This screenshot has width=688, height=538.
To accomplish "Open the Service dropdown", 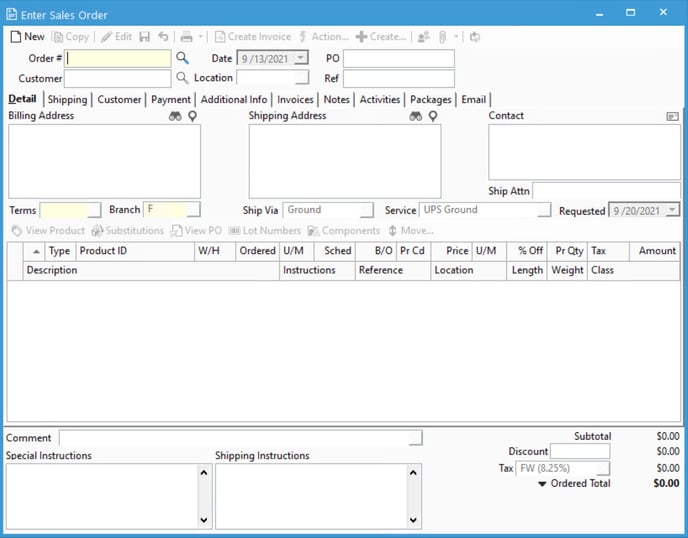I will tap(544, 210).
